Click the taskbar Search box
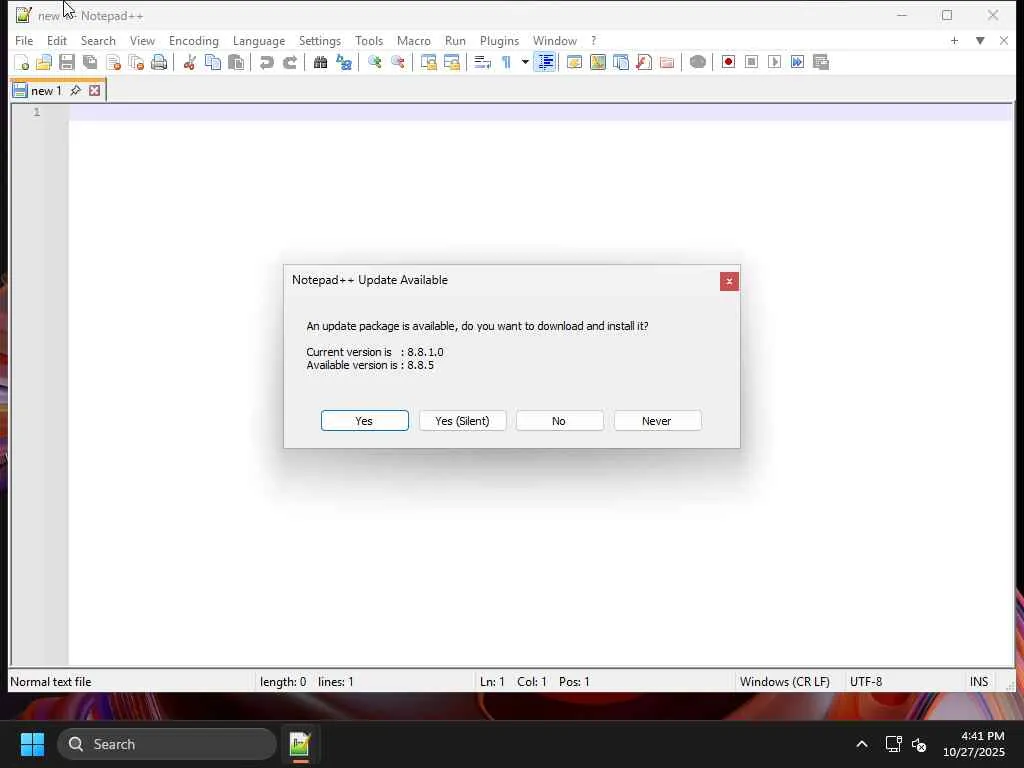This screenshot has height=768, width=1024. point(167,744)
